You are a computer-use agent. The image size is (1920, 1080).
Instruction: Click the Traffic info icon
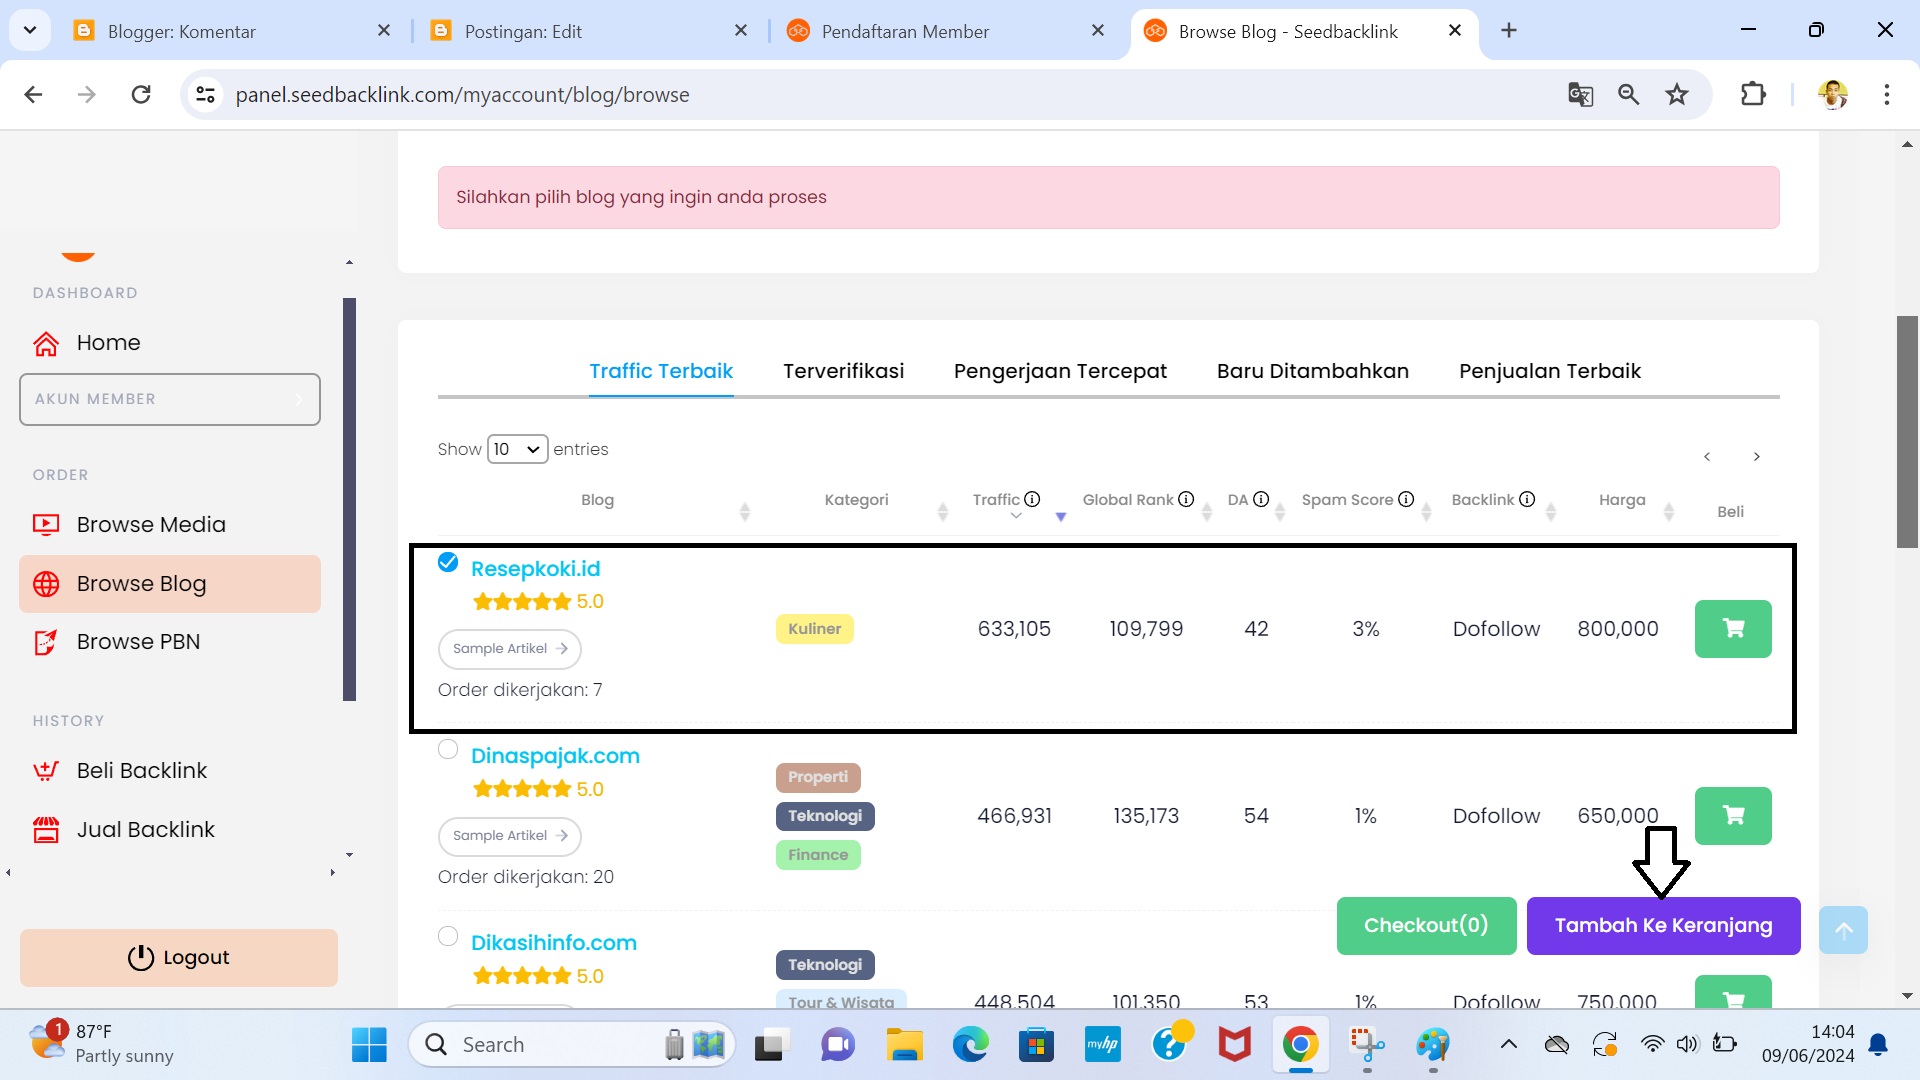click(x=1032, y=499)
